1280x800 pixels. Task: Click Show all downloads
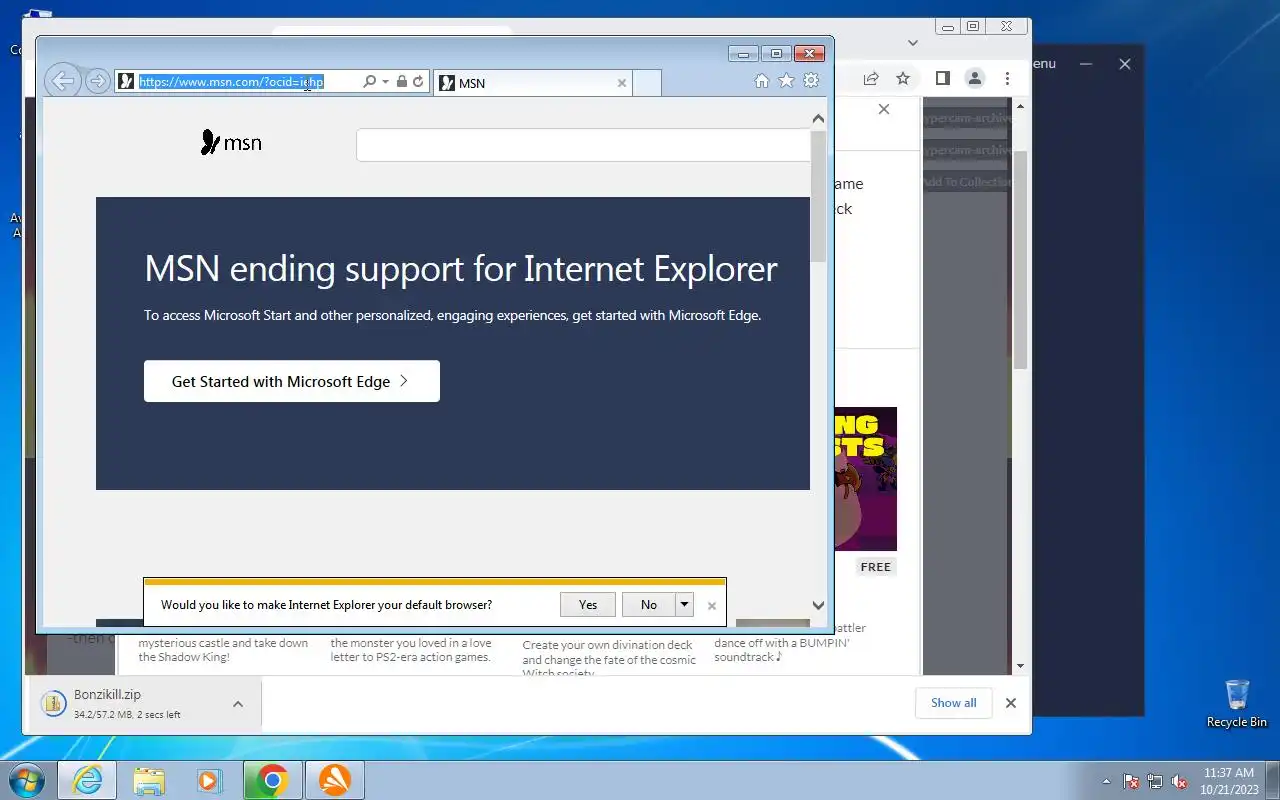953,703
